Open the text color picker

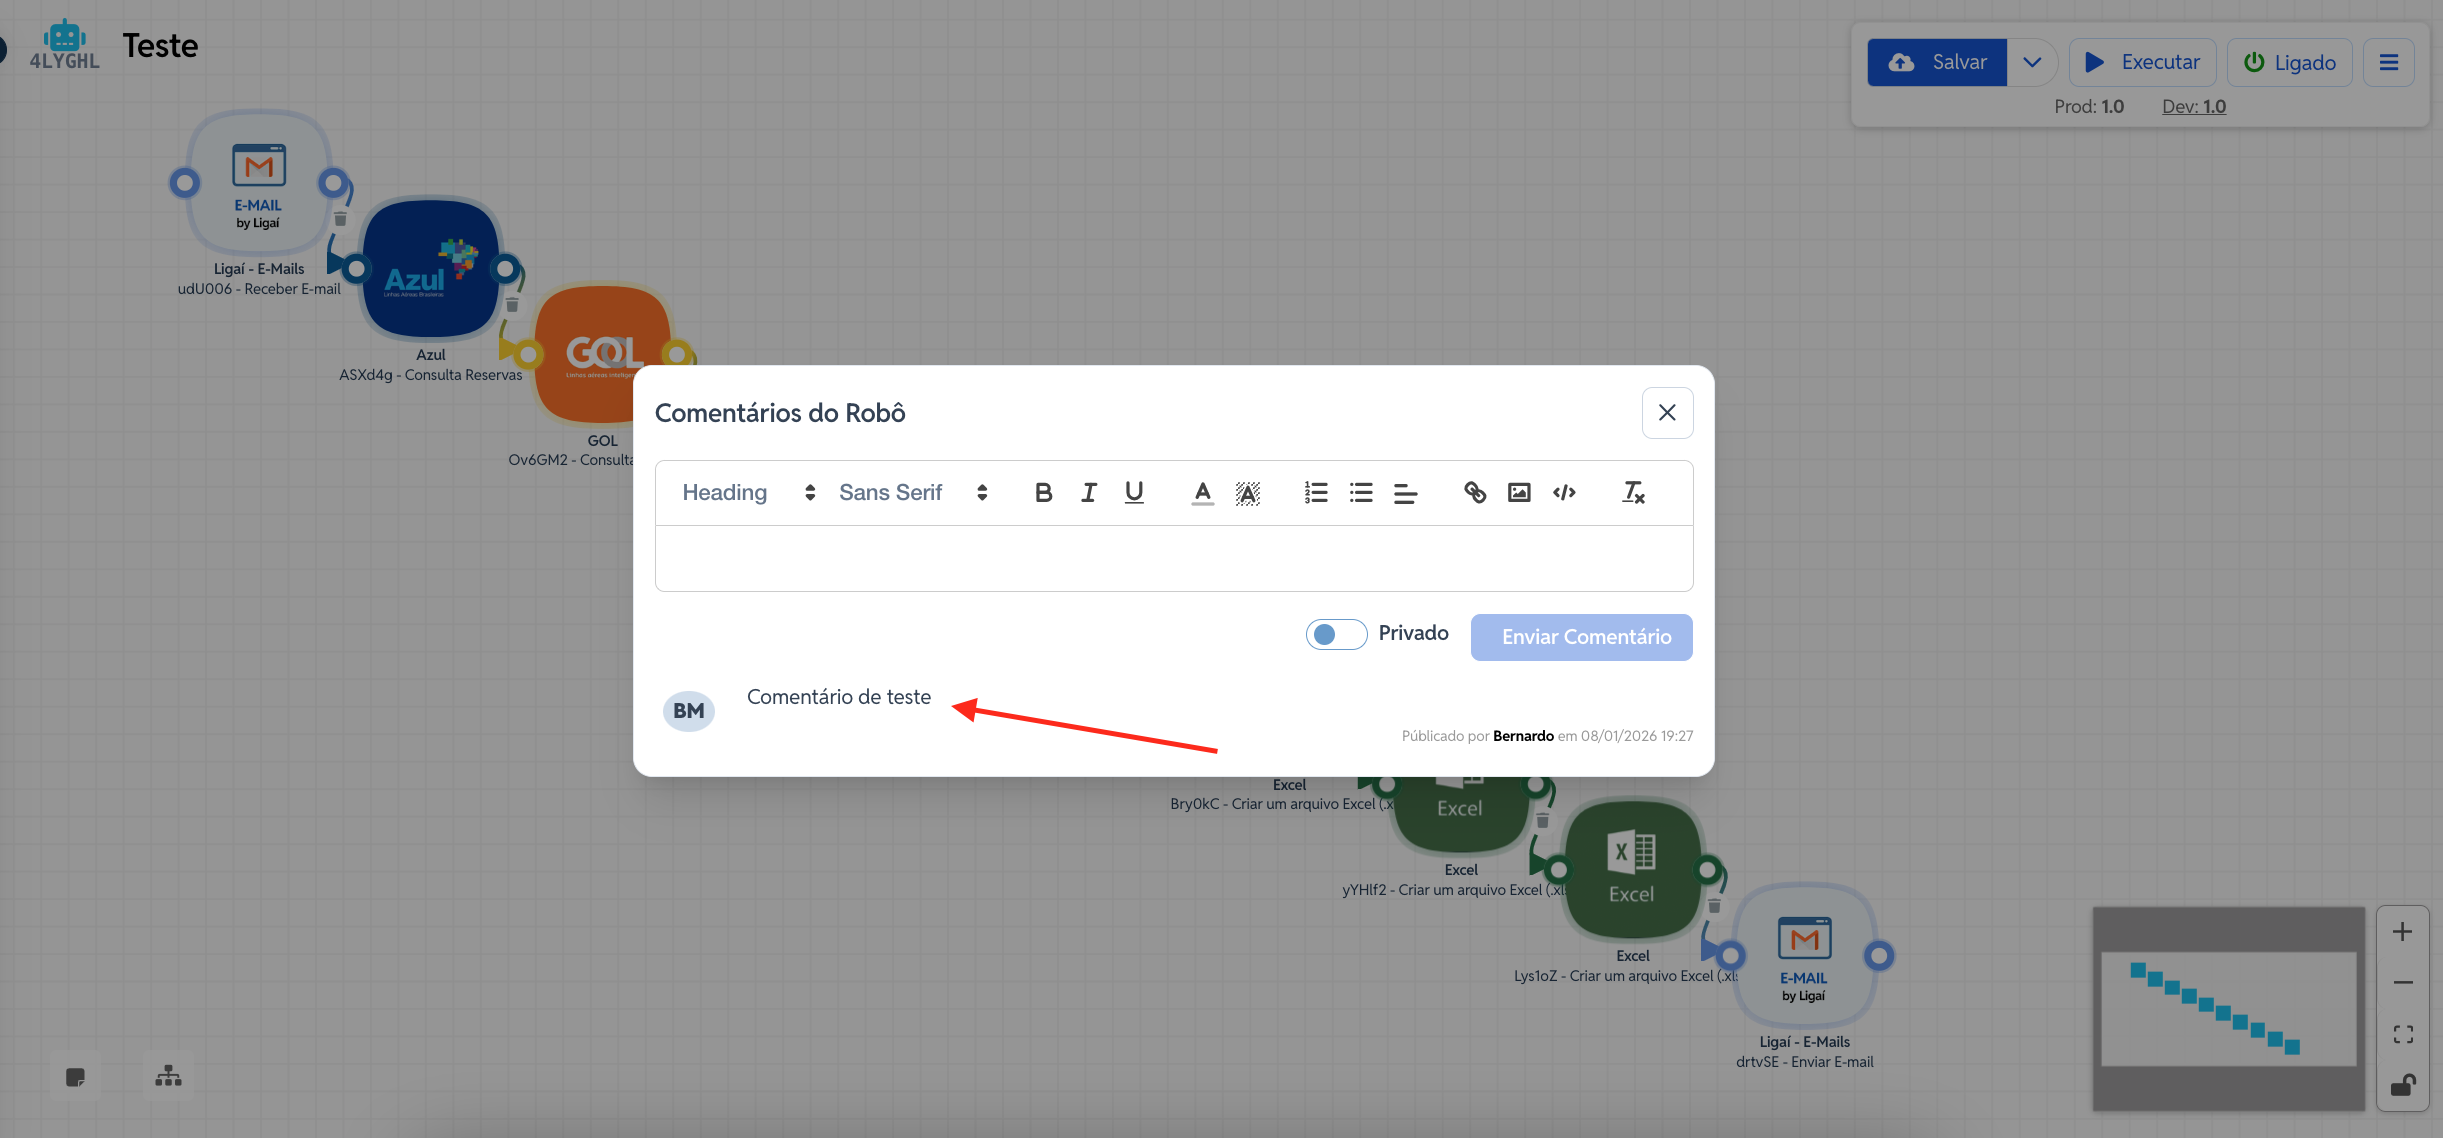coord(1202,492)
